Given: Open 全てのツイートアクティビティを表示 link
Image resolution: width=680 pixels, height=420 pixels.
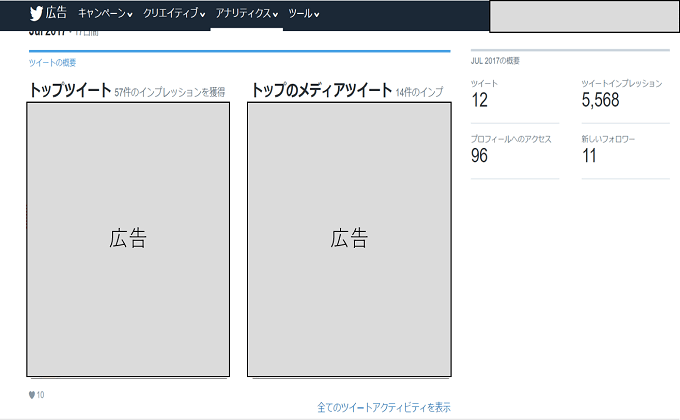Looking at the screenshot, I should pos(384,407).
